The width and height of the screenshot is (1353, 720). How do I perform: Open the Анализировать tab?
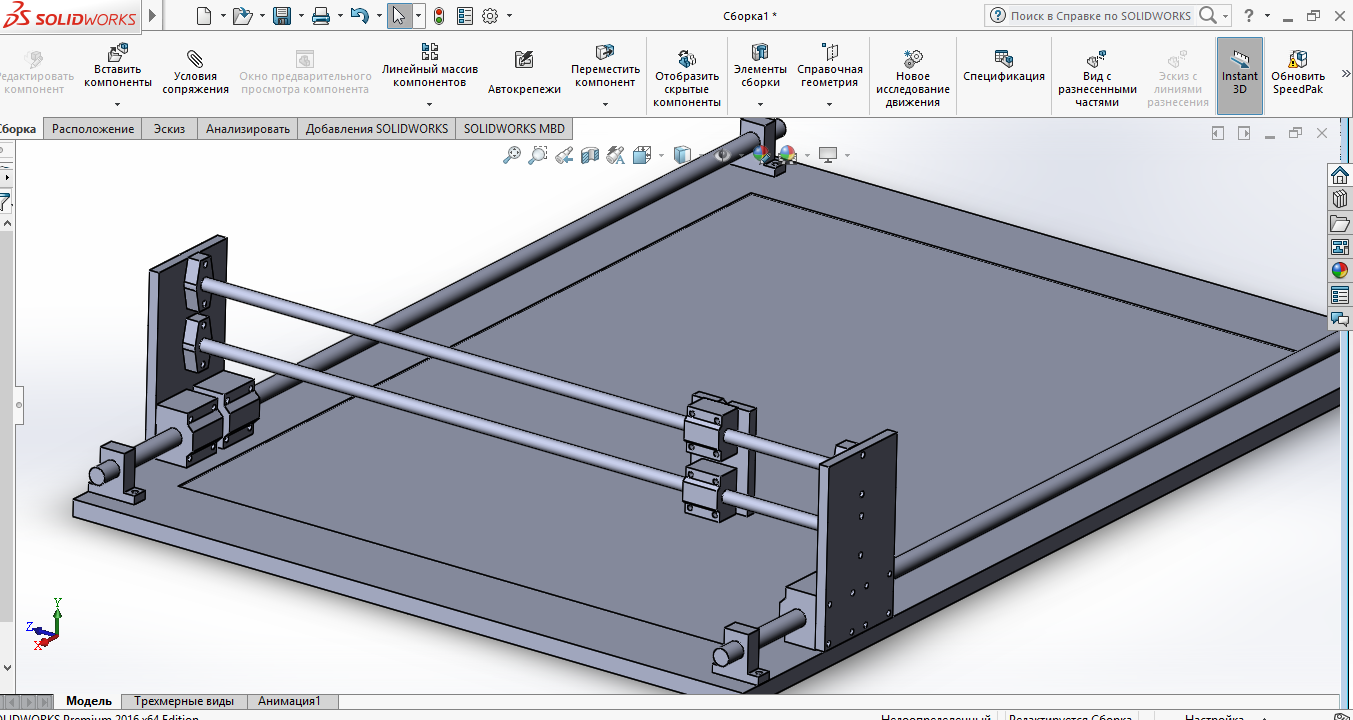click(247, 128)
